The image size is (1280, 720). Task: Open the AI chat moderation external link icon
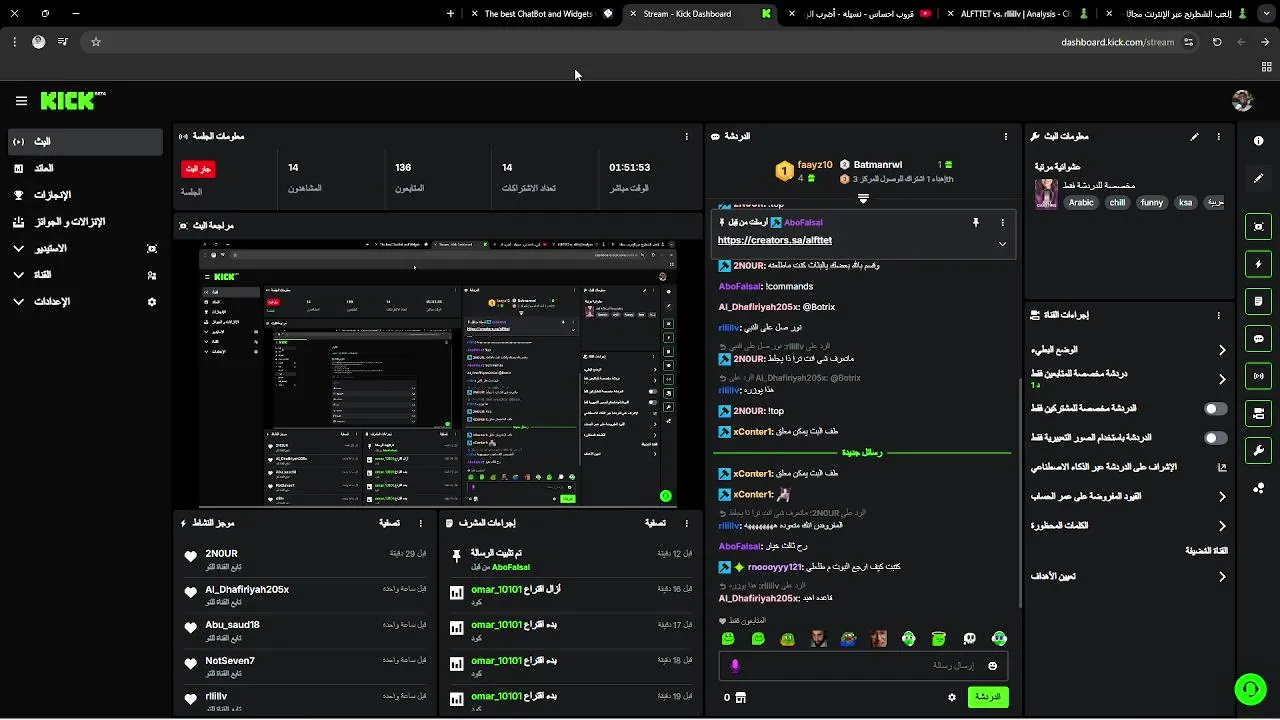(x=1222, y=467)
